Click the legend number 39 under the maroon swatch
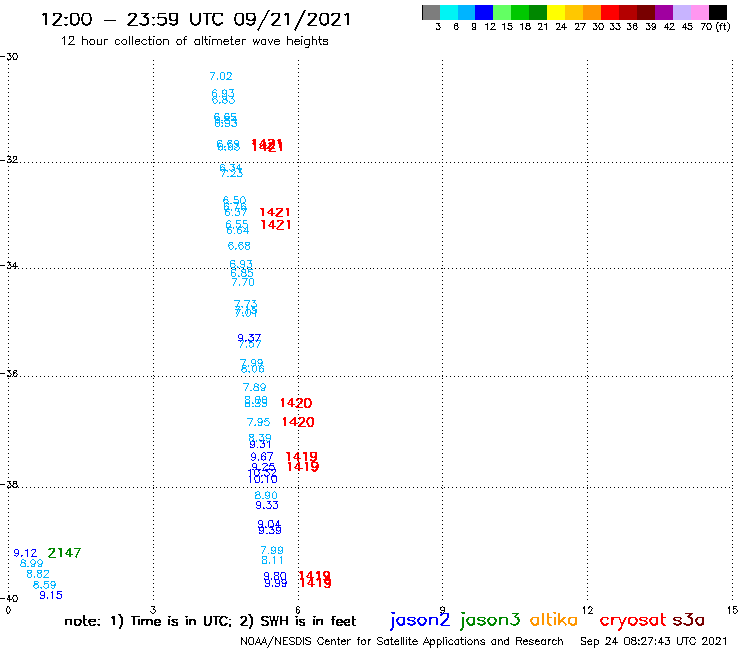Screen dimensions: 740x650 (x=651, y=26)
